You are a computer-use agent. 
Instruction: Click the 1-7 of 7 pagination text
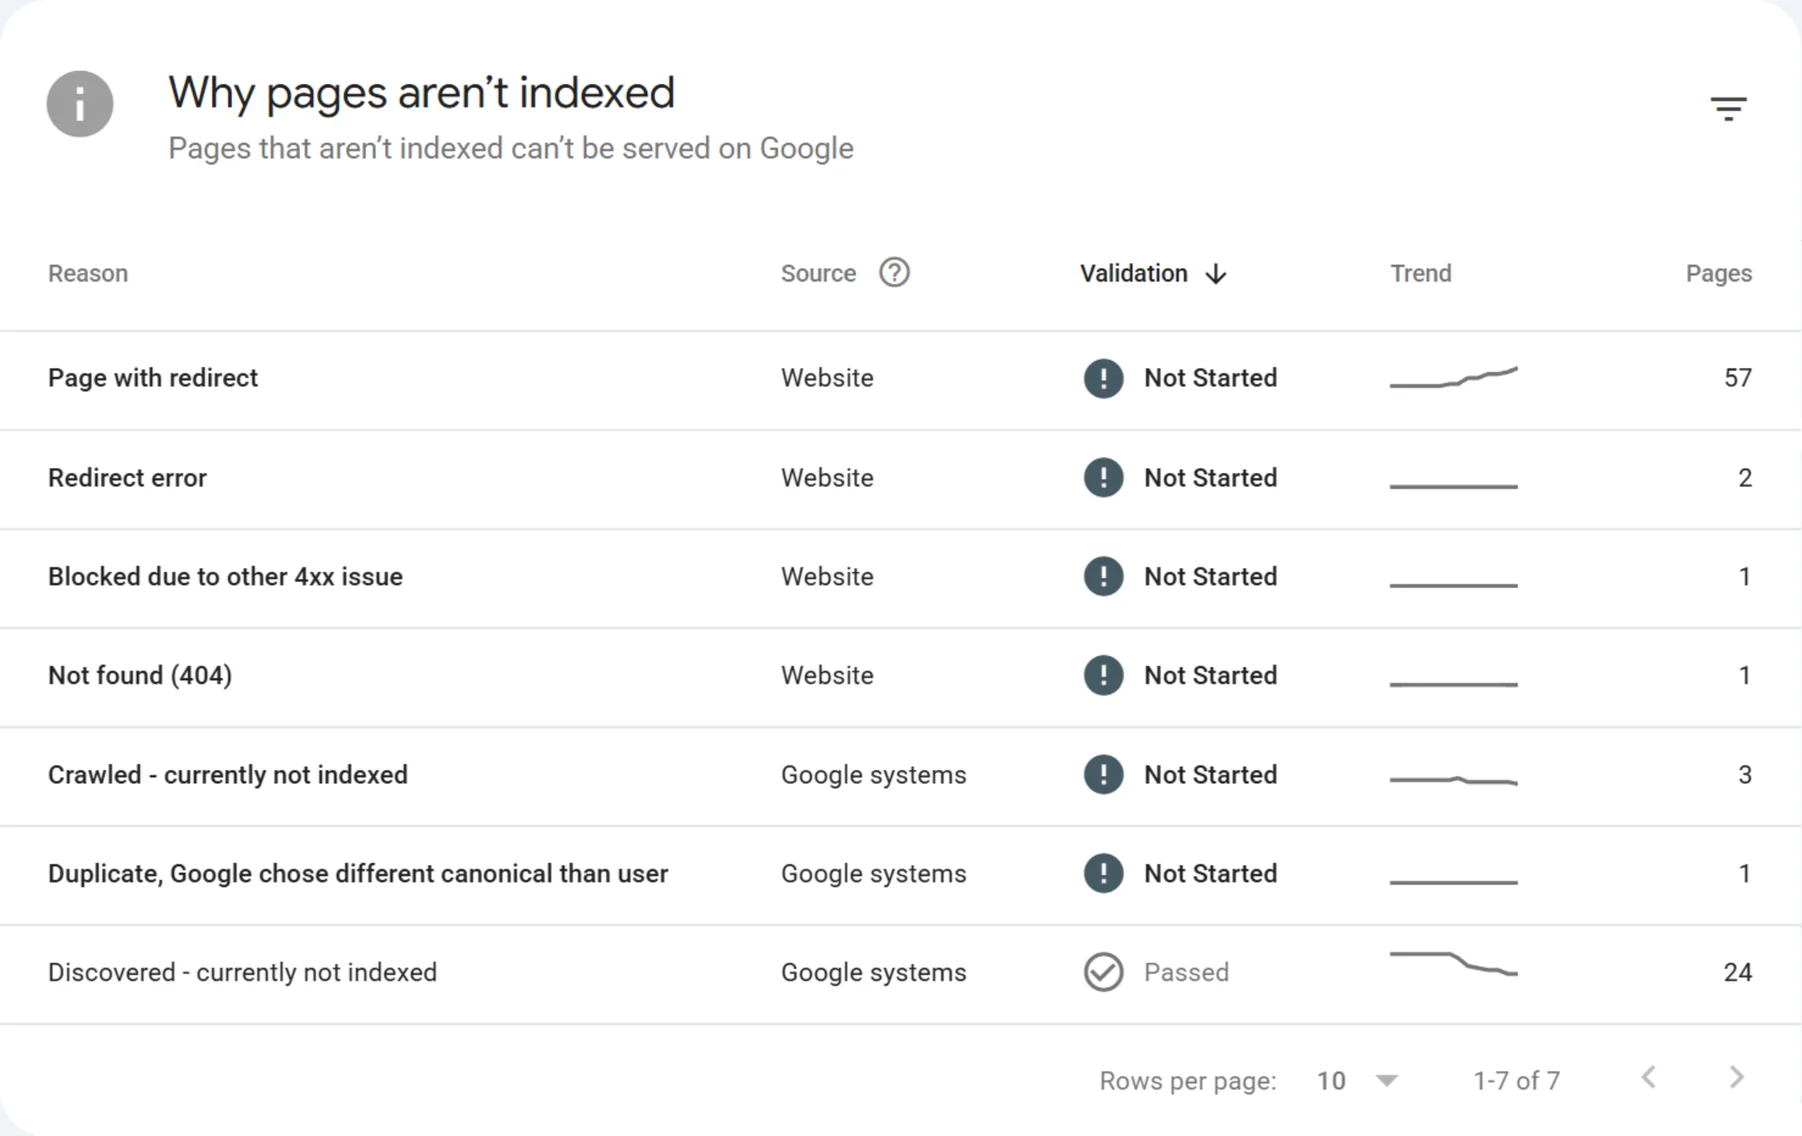click(x=1516, y=1081)
